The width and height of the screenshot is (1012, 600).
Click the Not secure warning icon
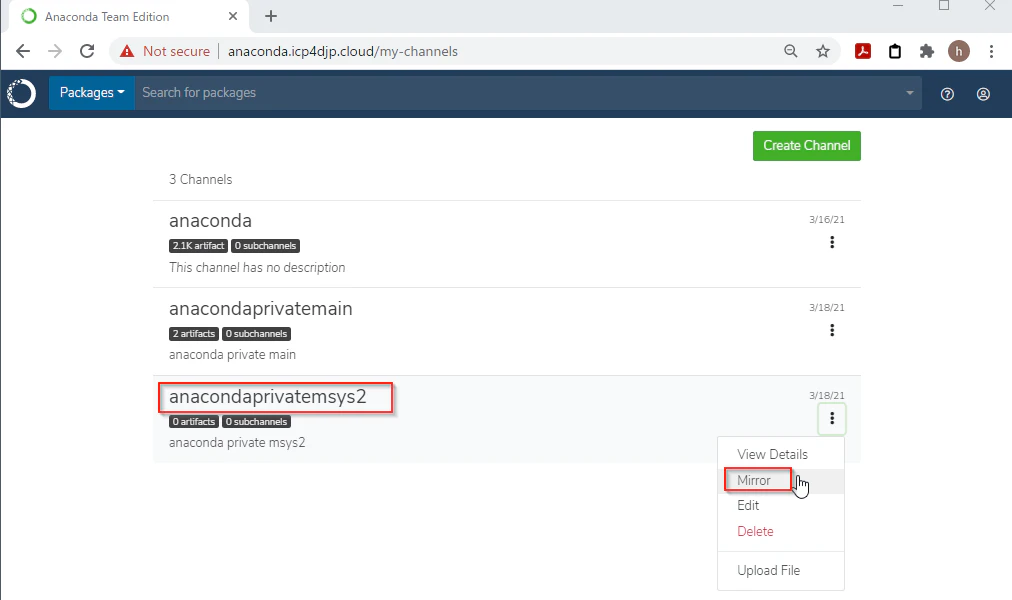tap(127, 51)
